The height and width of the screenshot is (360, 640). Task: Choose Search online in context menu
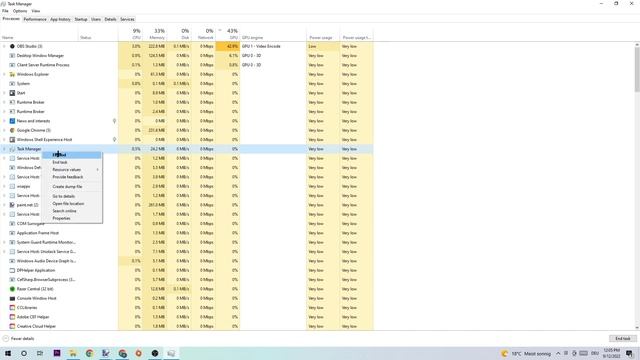click(72, 211)
